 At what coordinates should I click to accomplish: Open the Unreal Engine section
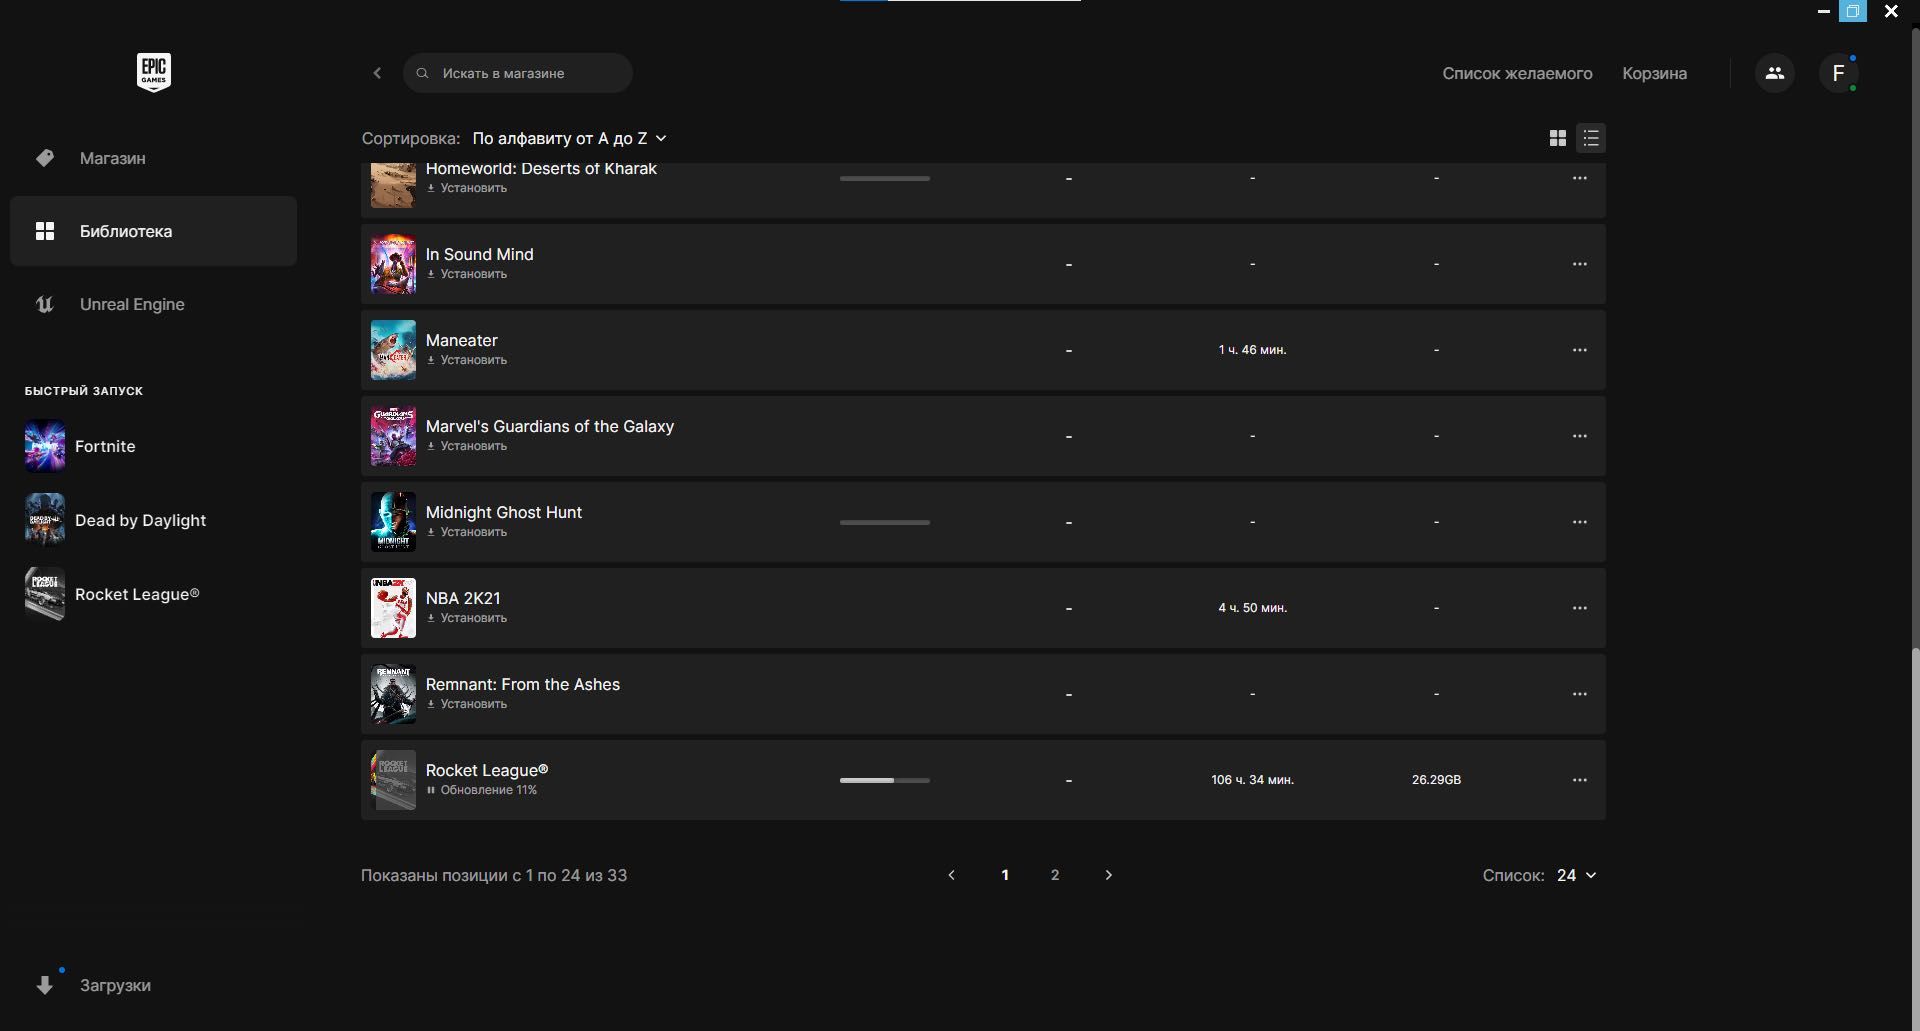click(153, 304)
